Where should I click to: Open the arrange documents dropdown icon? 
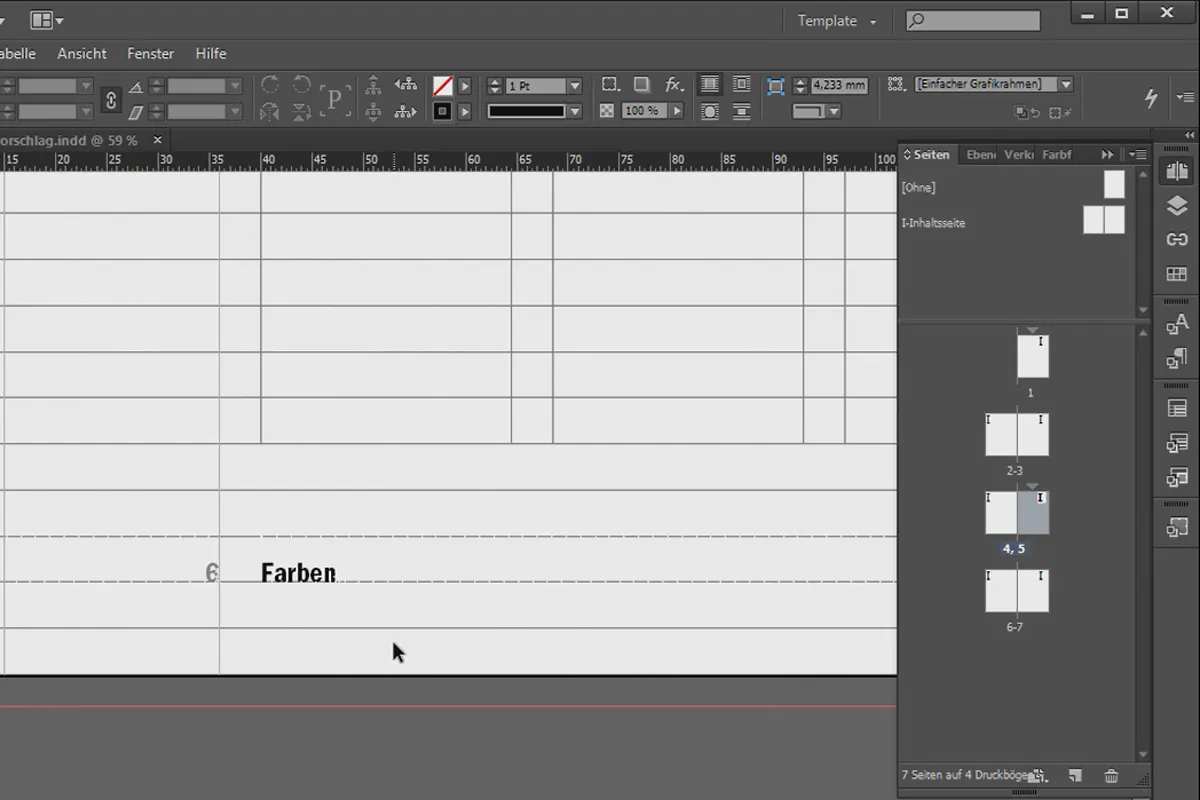click(47, 20)
